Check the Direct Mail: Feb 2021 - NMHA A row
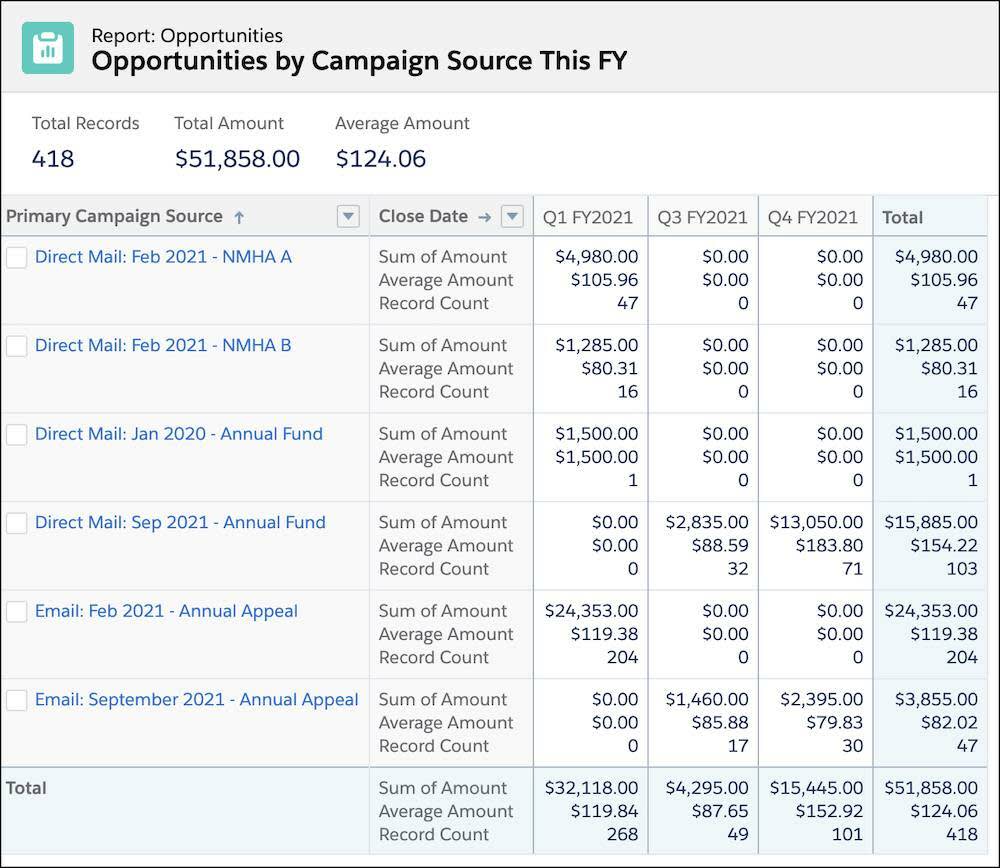Screen dimensions: 1000x868 pos(16,257)
